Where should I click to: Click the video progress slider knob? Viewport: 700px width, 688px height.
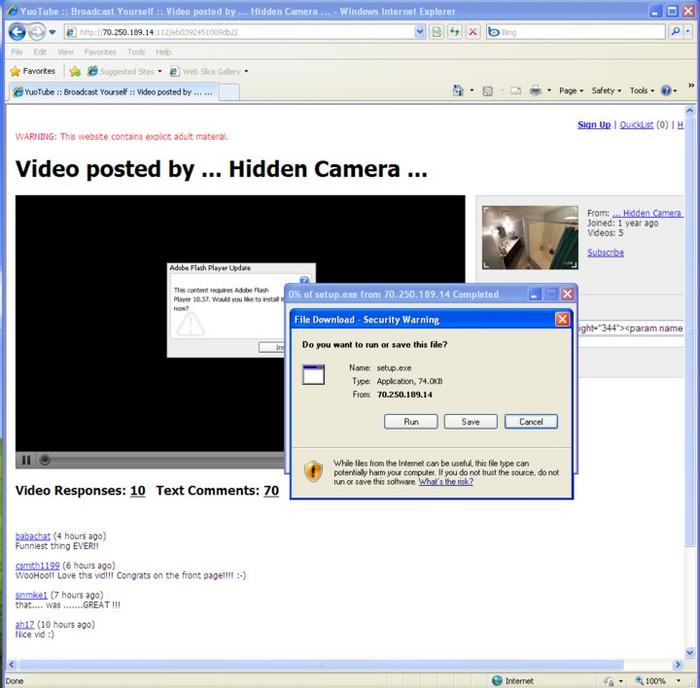click(x=45, y=460)
